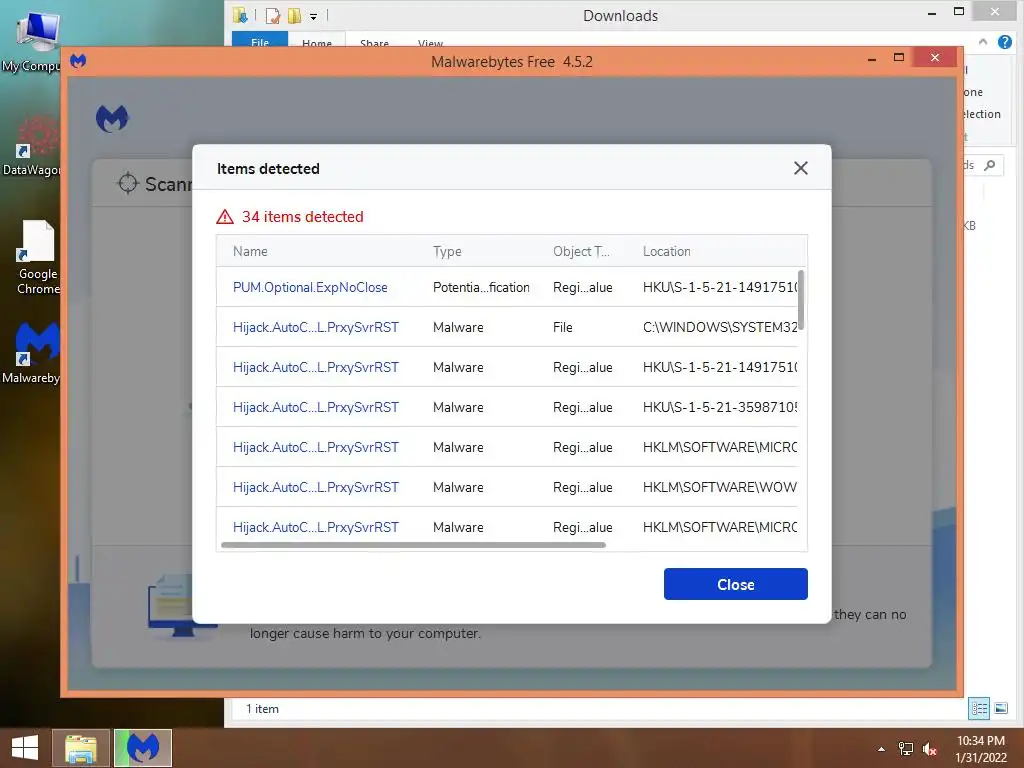Viewport: 1024px width, 768px height.
Task: Select the File object type cell
Action: [562, 327]
